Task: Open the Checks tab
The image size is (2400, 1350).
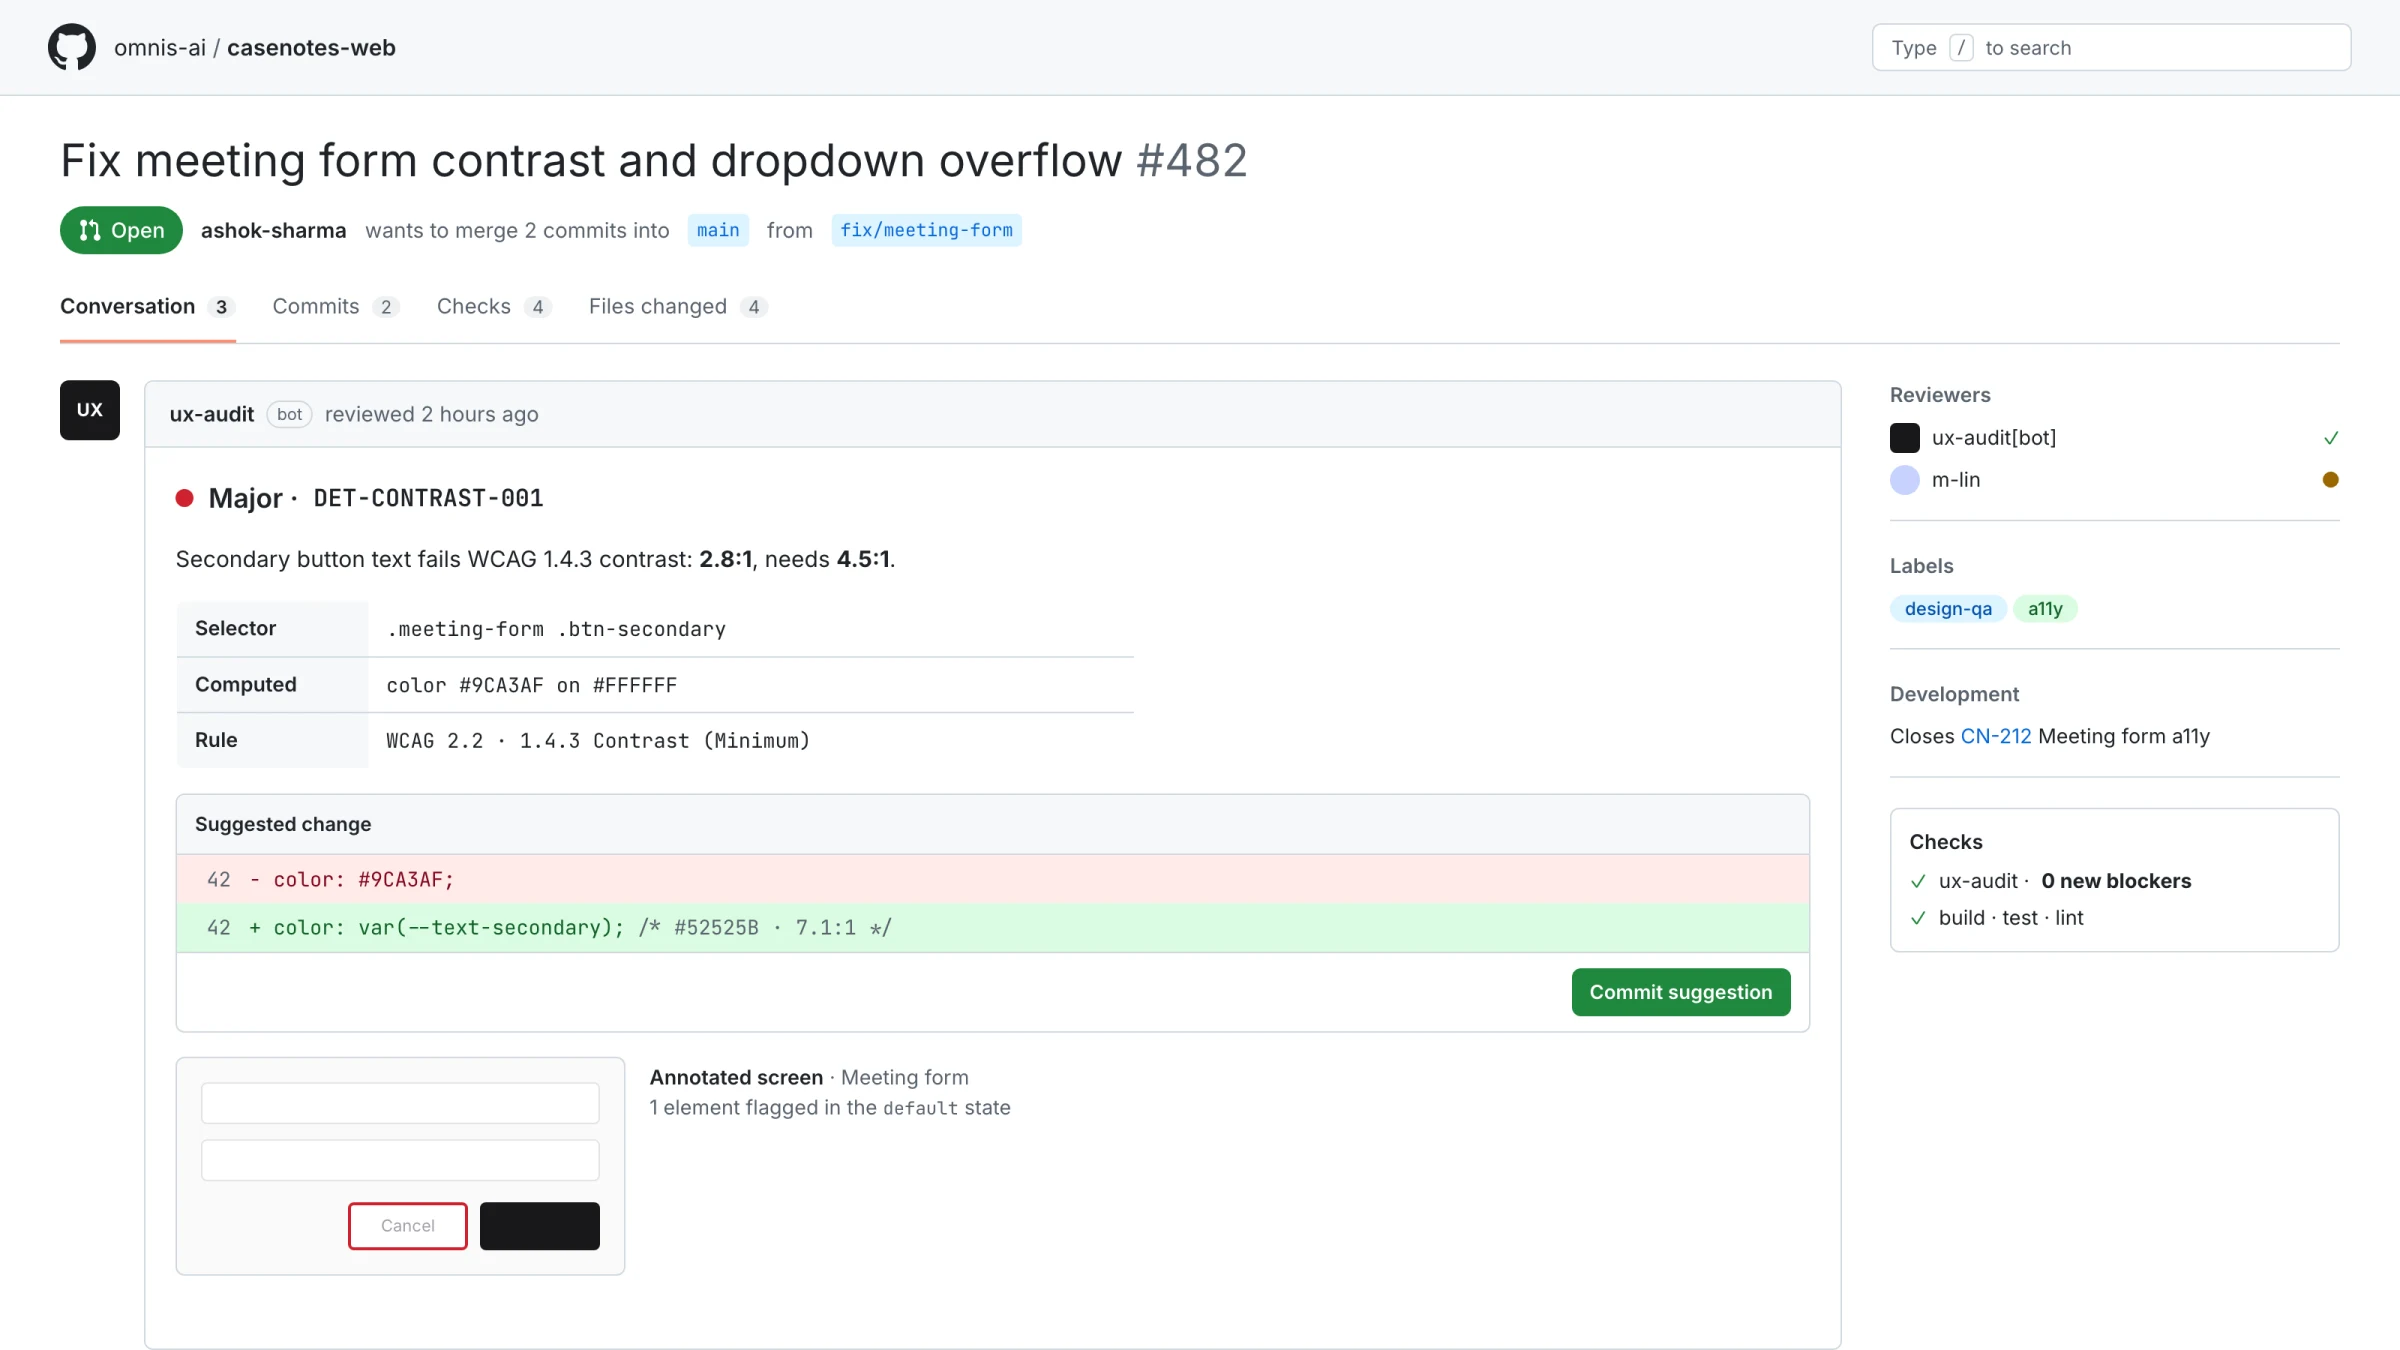Action: point(494,307)
